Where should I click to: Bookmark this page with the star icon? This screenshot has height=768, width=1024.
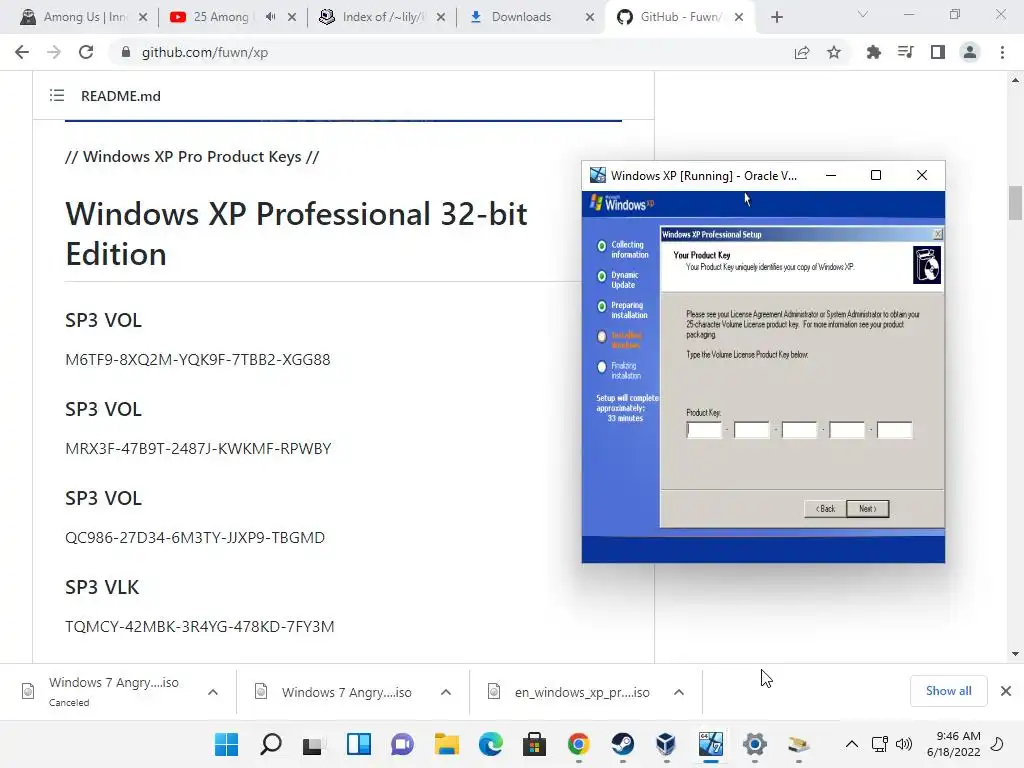(x=834, y=52)
